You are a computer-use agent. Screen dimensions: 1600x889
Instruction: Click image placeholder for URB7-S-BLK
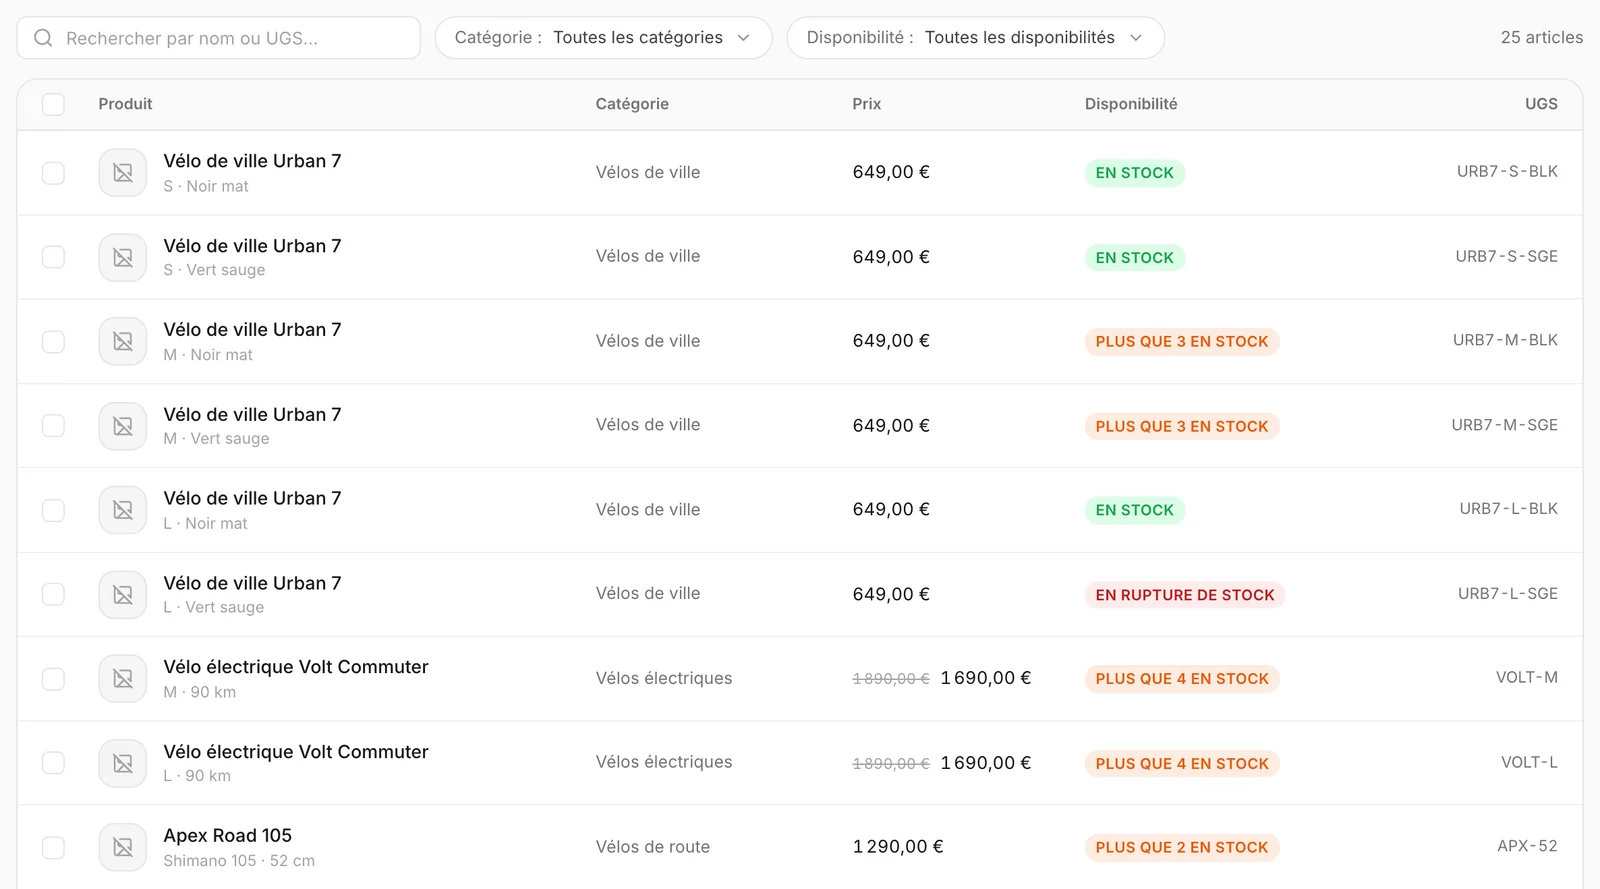(x=123, y=173)
